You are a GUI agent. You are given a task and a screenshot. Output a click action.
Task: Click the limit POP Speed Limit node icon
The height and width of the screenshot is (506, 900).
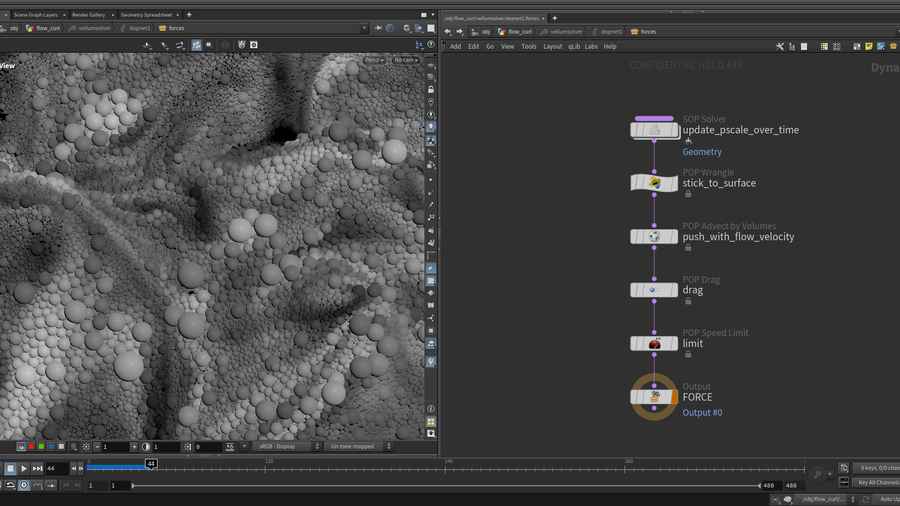[654, 343]
